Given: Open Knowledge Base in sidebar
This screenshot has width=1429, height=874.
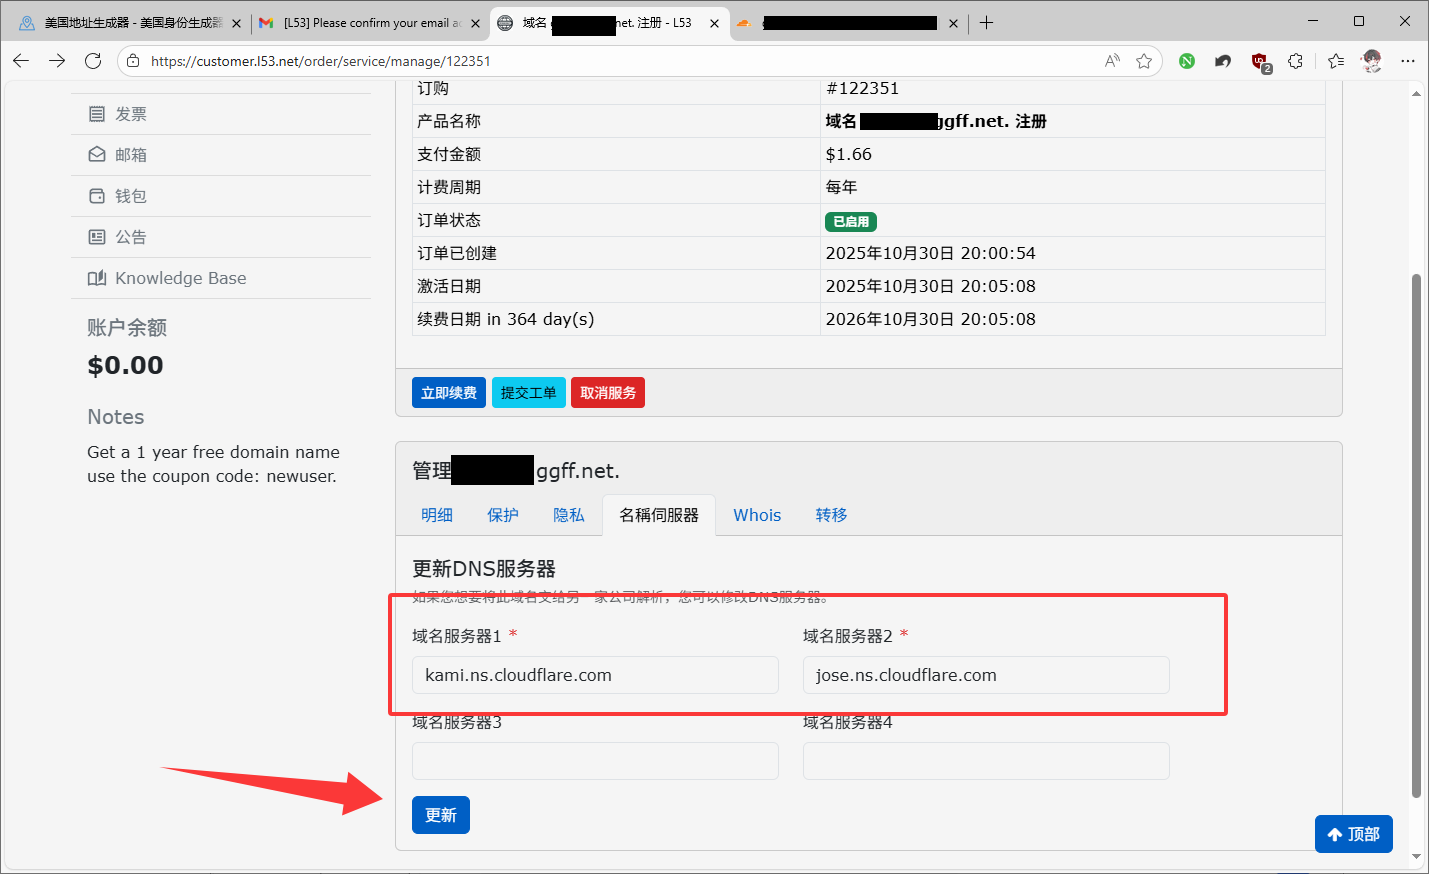Looking at the screenshot, I should coord(180,278).
